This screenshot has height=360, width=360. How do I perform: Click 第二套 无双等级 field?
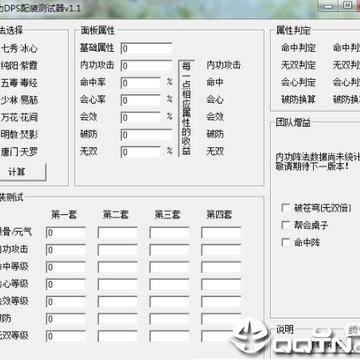coord(118,336)
